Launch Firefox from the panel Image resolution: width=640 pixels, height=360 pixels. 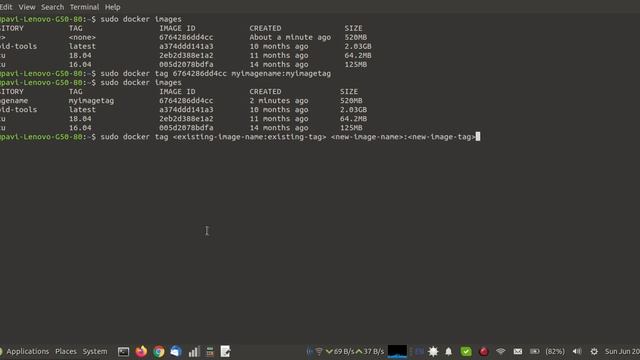coord(141,351)
